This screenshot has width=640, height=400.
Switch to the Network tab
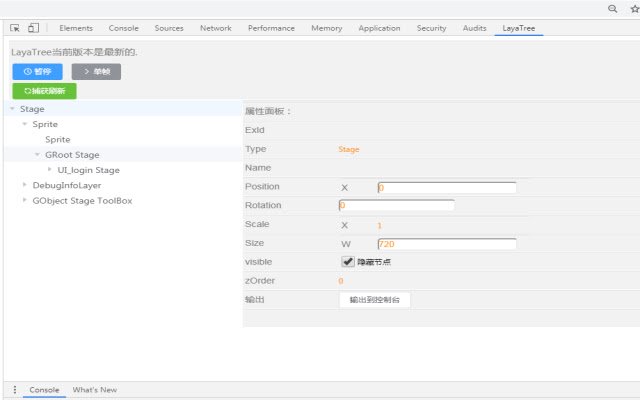coord(216,28)
